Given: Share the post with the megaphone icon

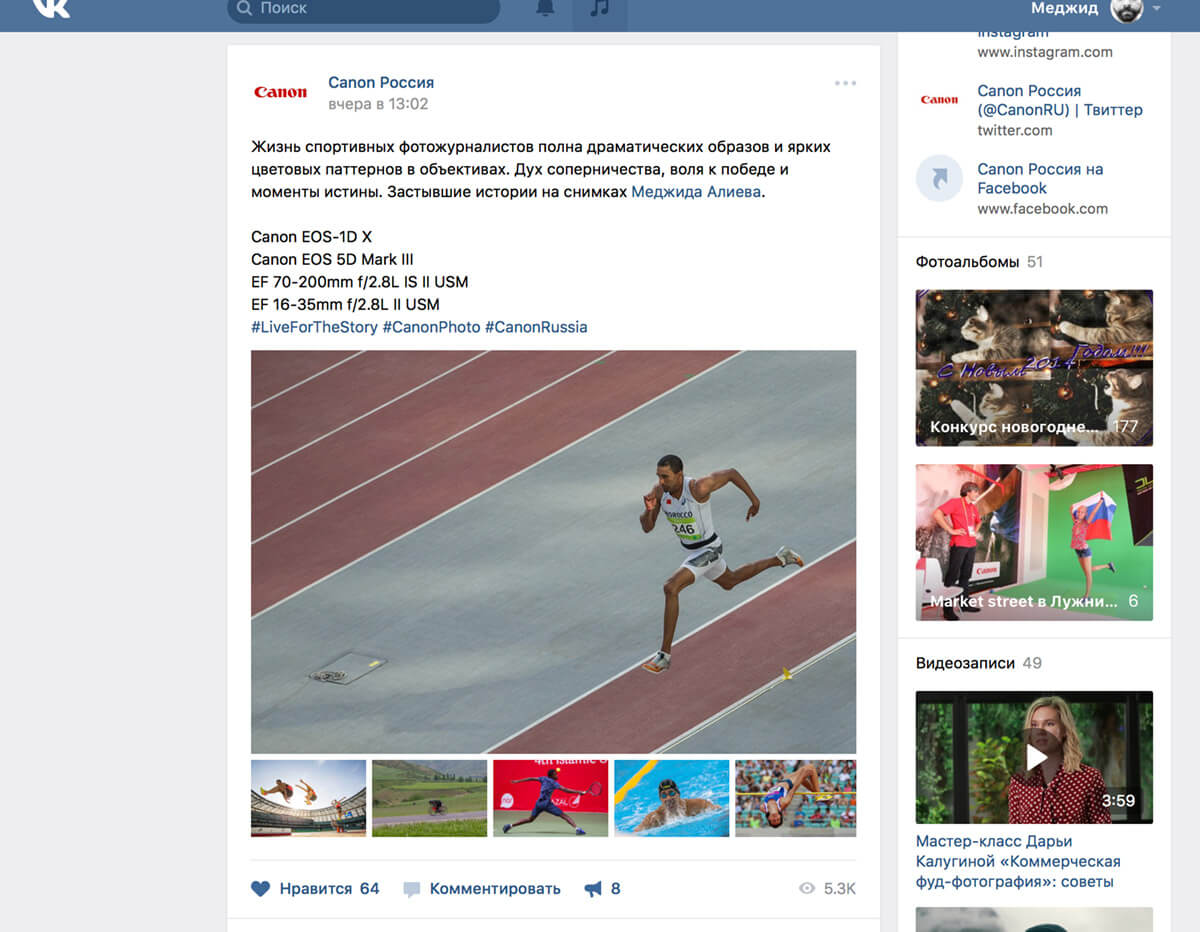Looking at the screenshot, I should [x=593, y=889].
